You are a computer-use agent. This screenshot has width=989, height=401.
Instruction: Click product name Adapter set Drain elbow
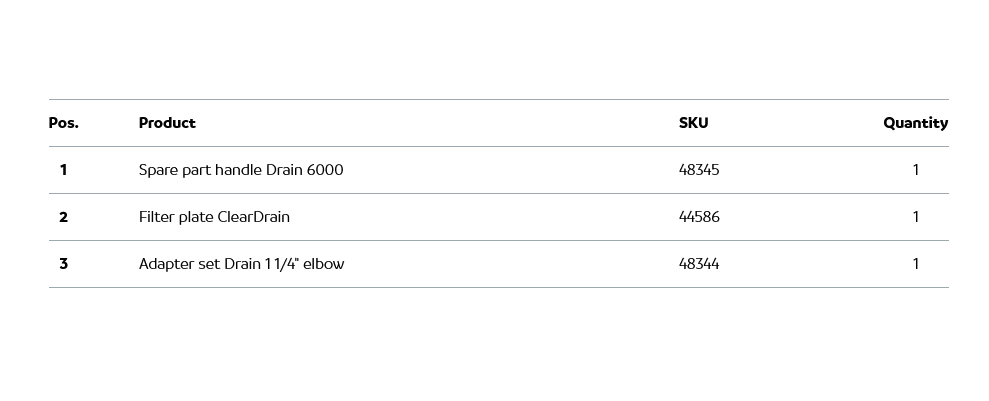tap(241, 264)
